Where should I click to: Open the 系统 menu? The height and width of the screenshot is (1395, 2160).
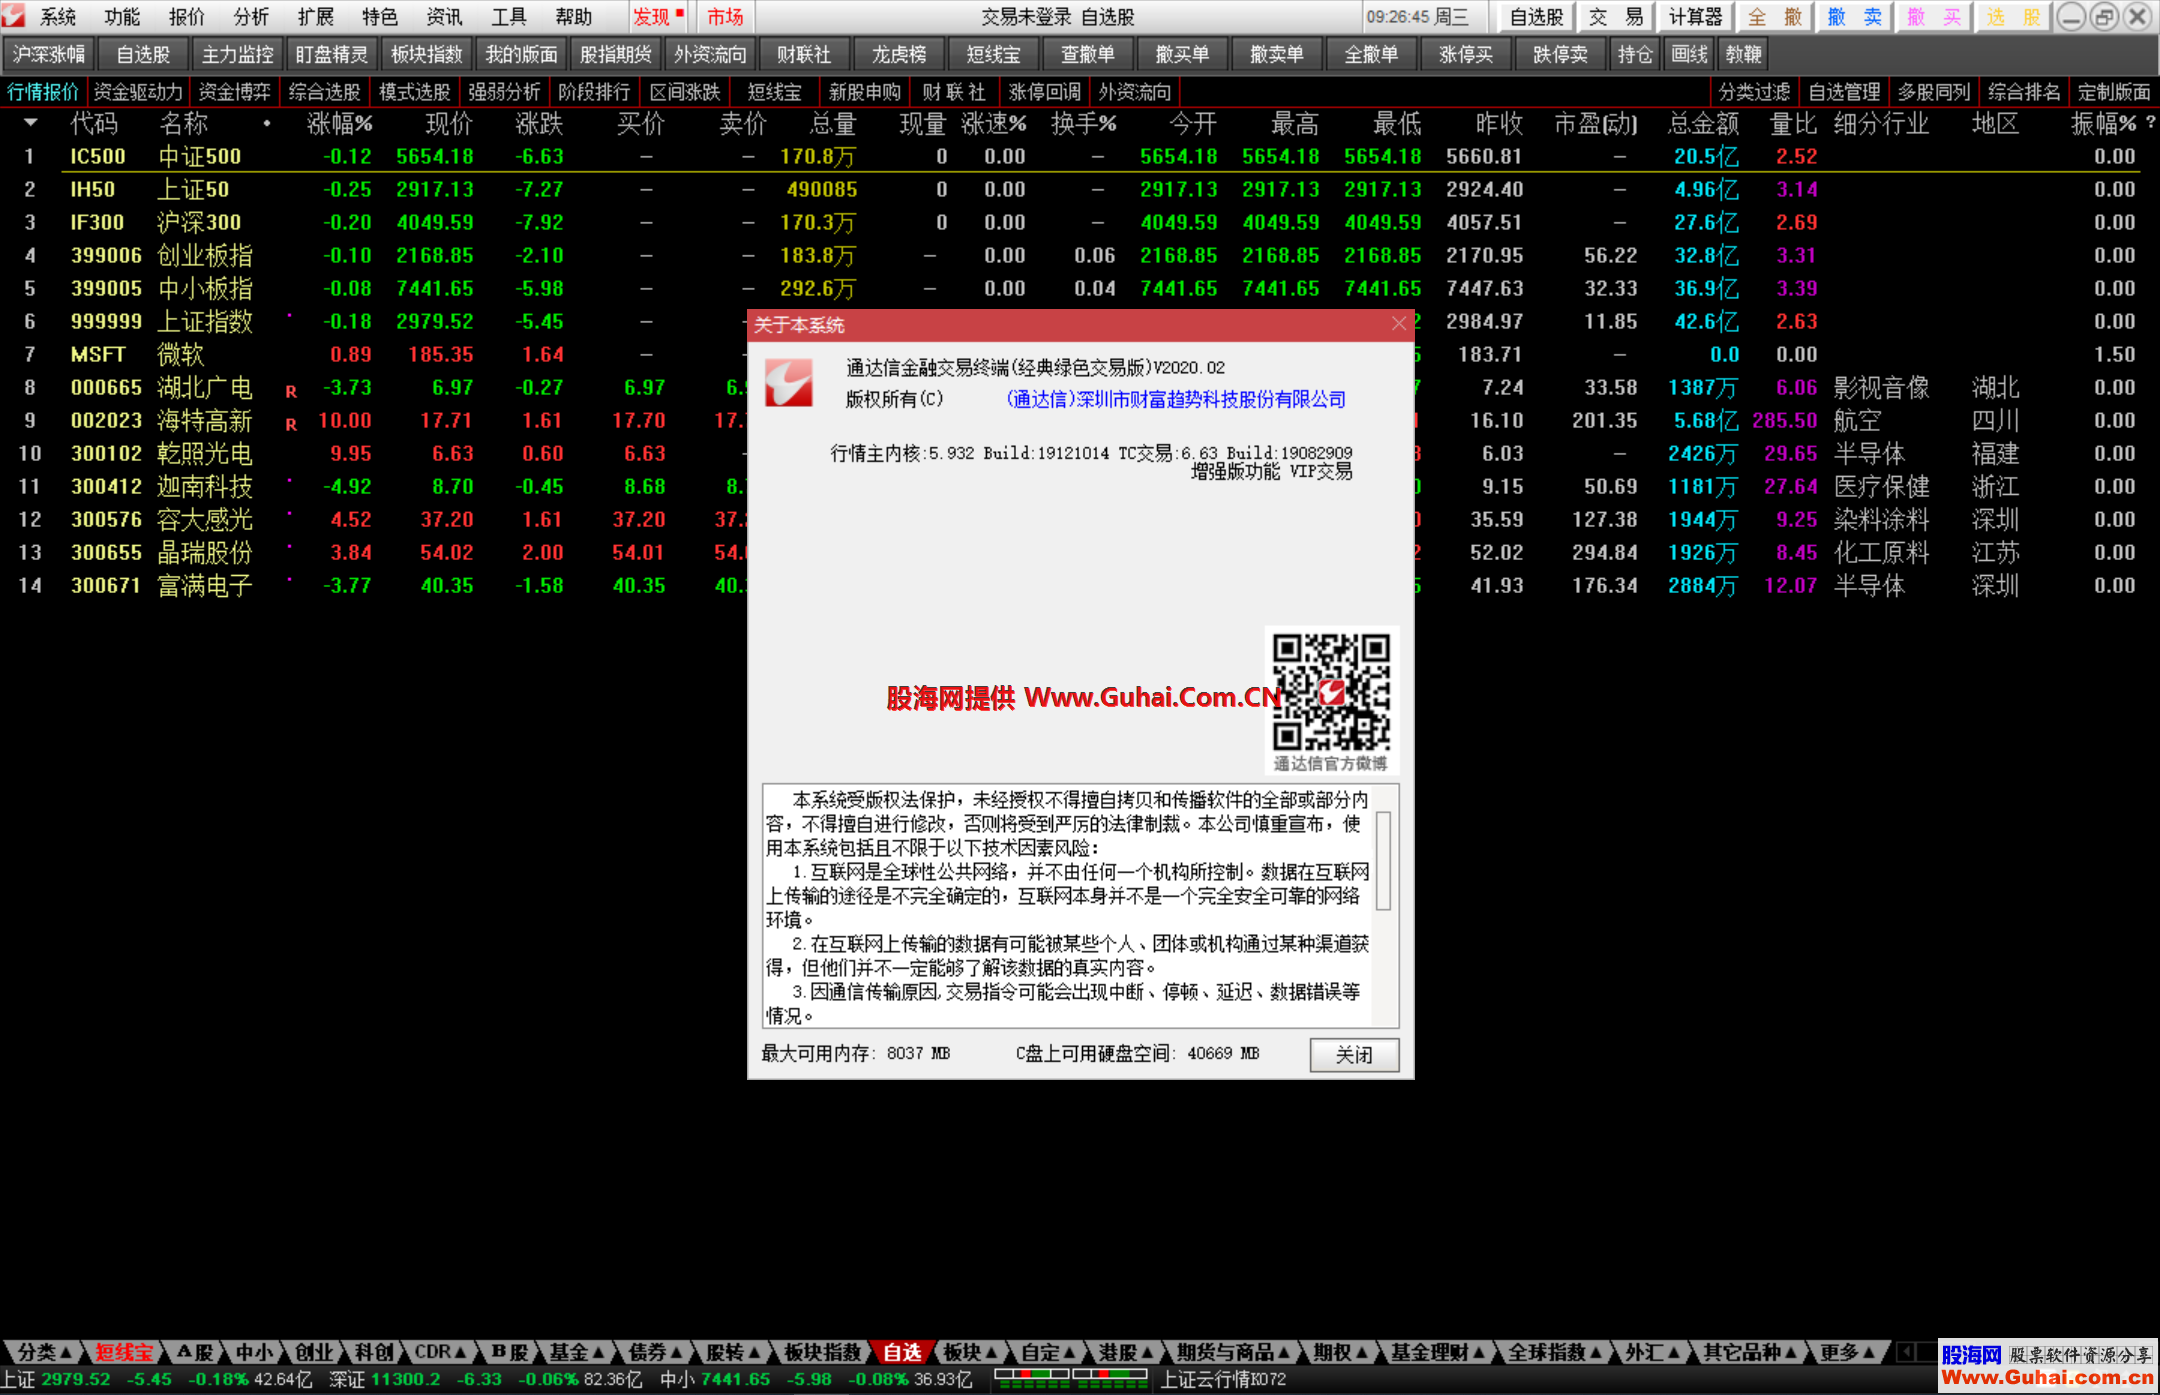(58, 17)
